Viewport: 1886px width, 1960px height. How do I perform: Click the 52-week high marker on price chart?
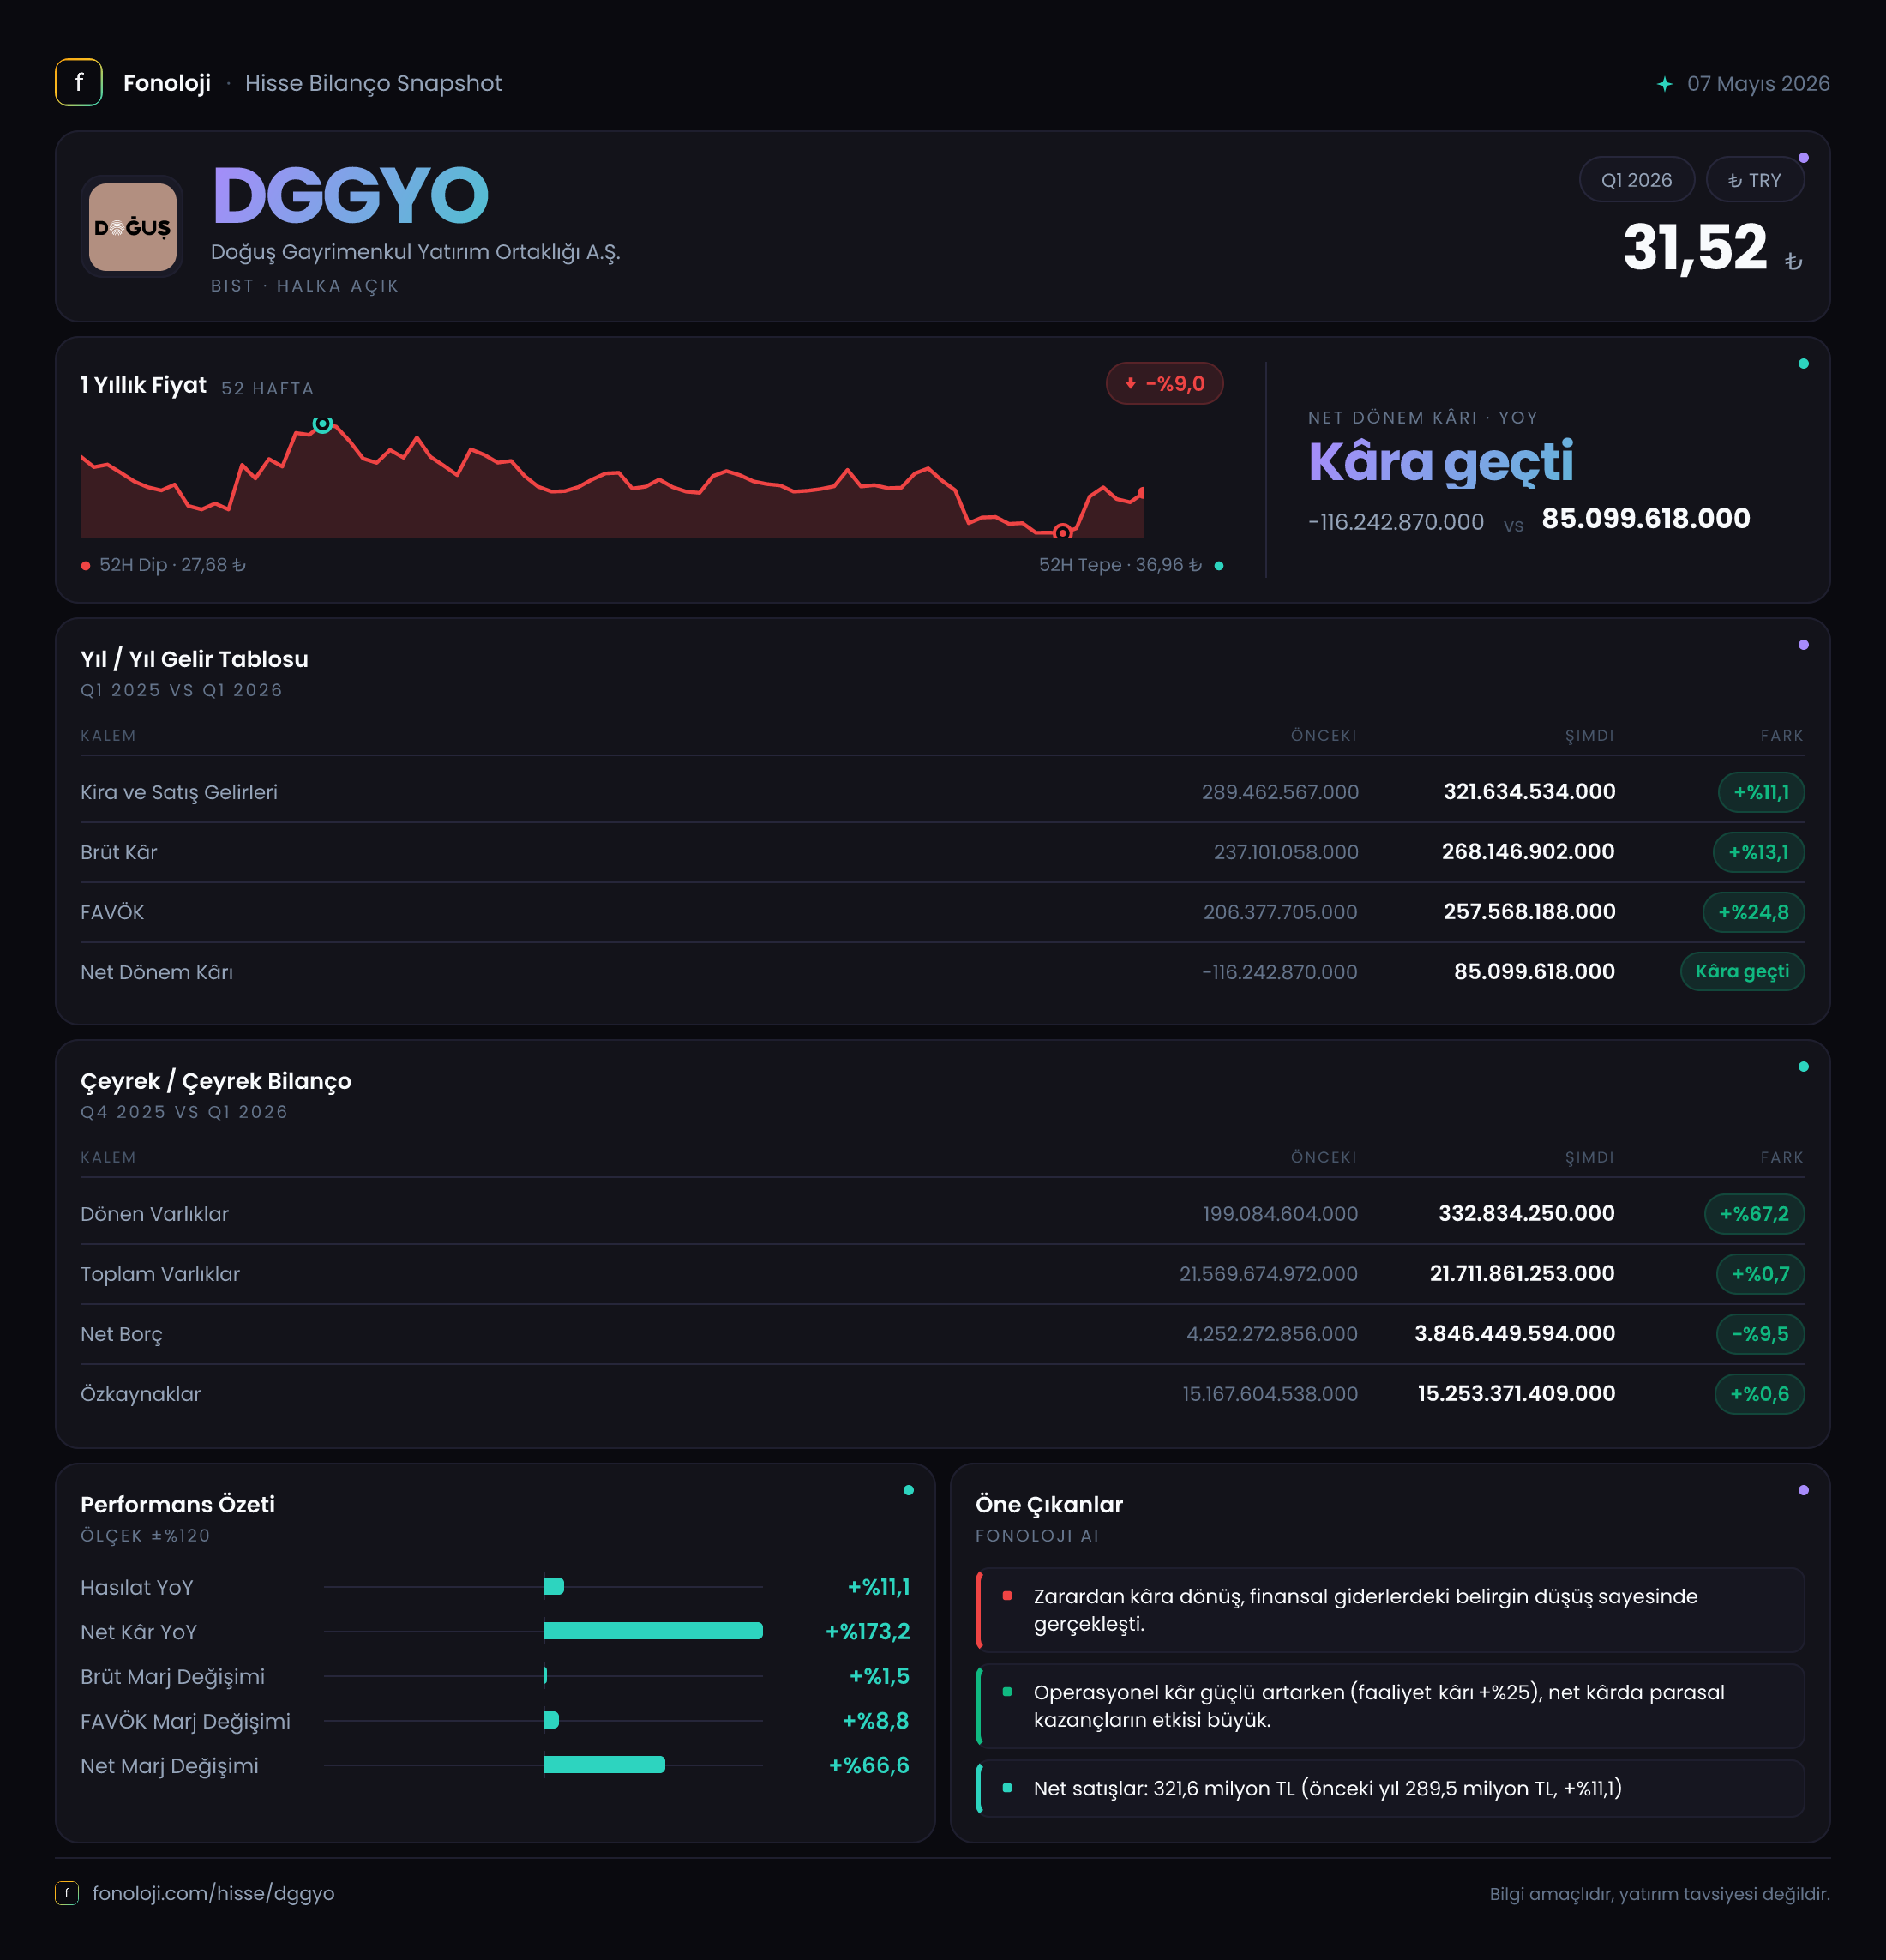322,424
